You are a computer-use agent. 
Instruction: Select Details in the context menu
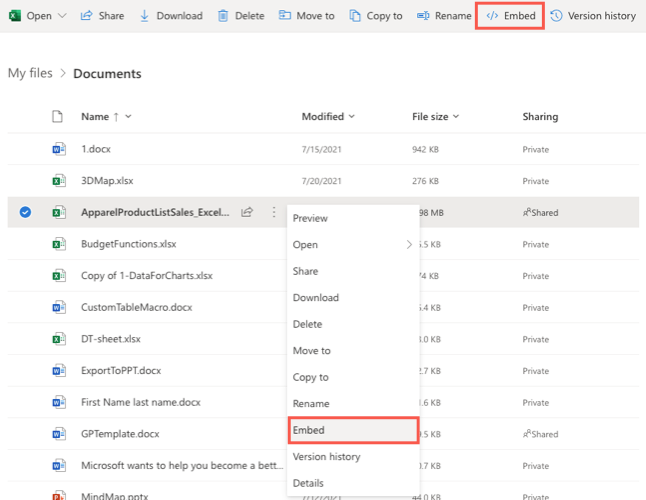(x=309, y=483)
